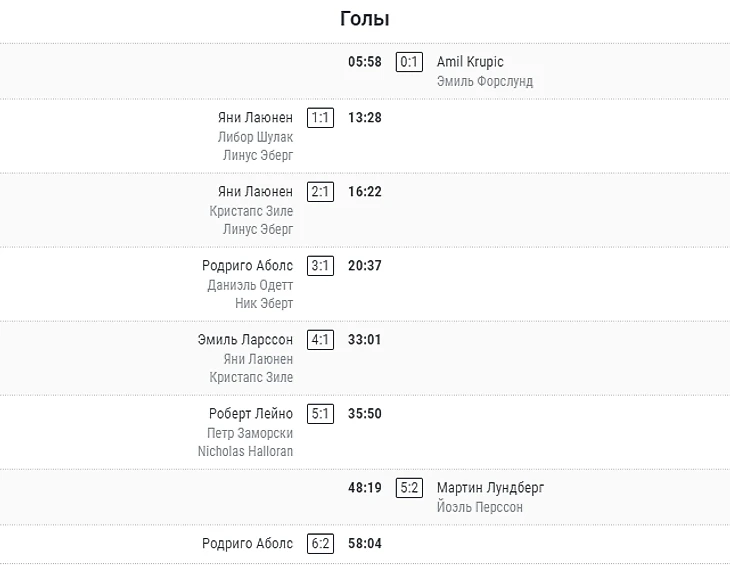Open Кристапс Зиле under 2:1 goal
The height and width of the screenshot is (565, 730).
point(251,211)
